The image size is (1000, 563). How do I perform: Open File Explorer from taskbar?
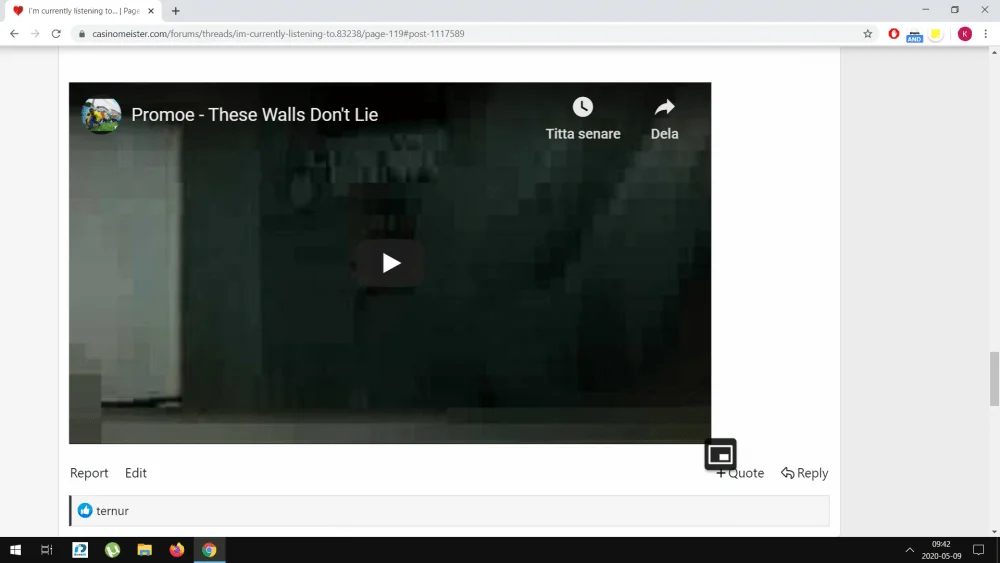[145, 550]
